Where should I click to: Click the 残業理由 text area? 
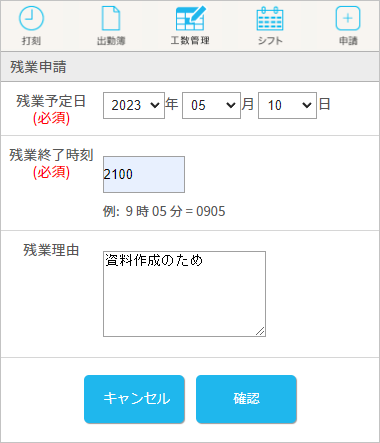click(x=184, y=294)
